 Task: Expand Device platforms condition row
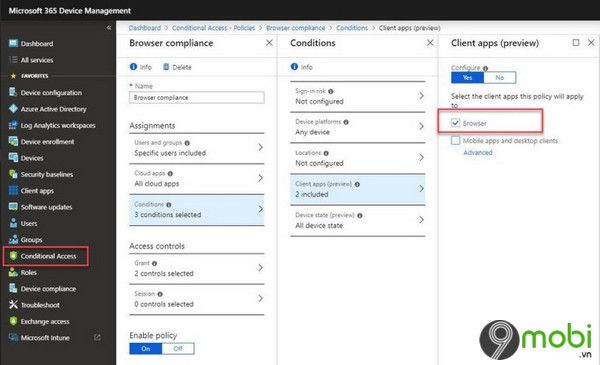[358, 127]
